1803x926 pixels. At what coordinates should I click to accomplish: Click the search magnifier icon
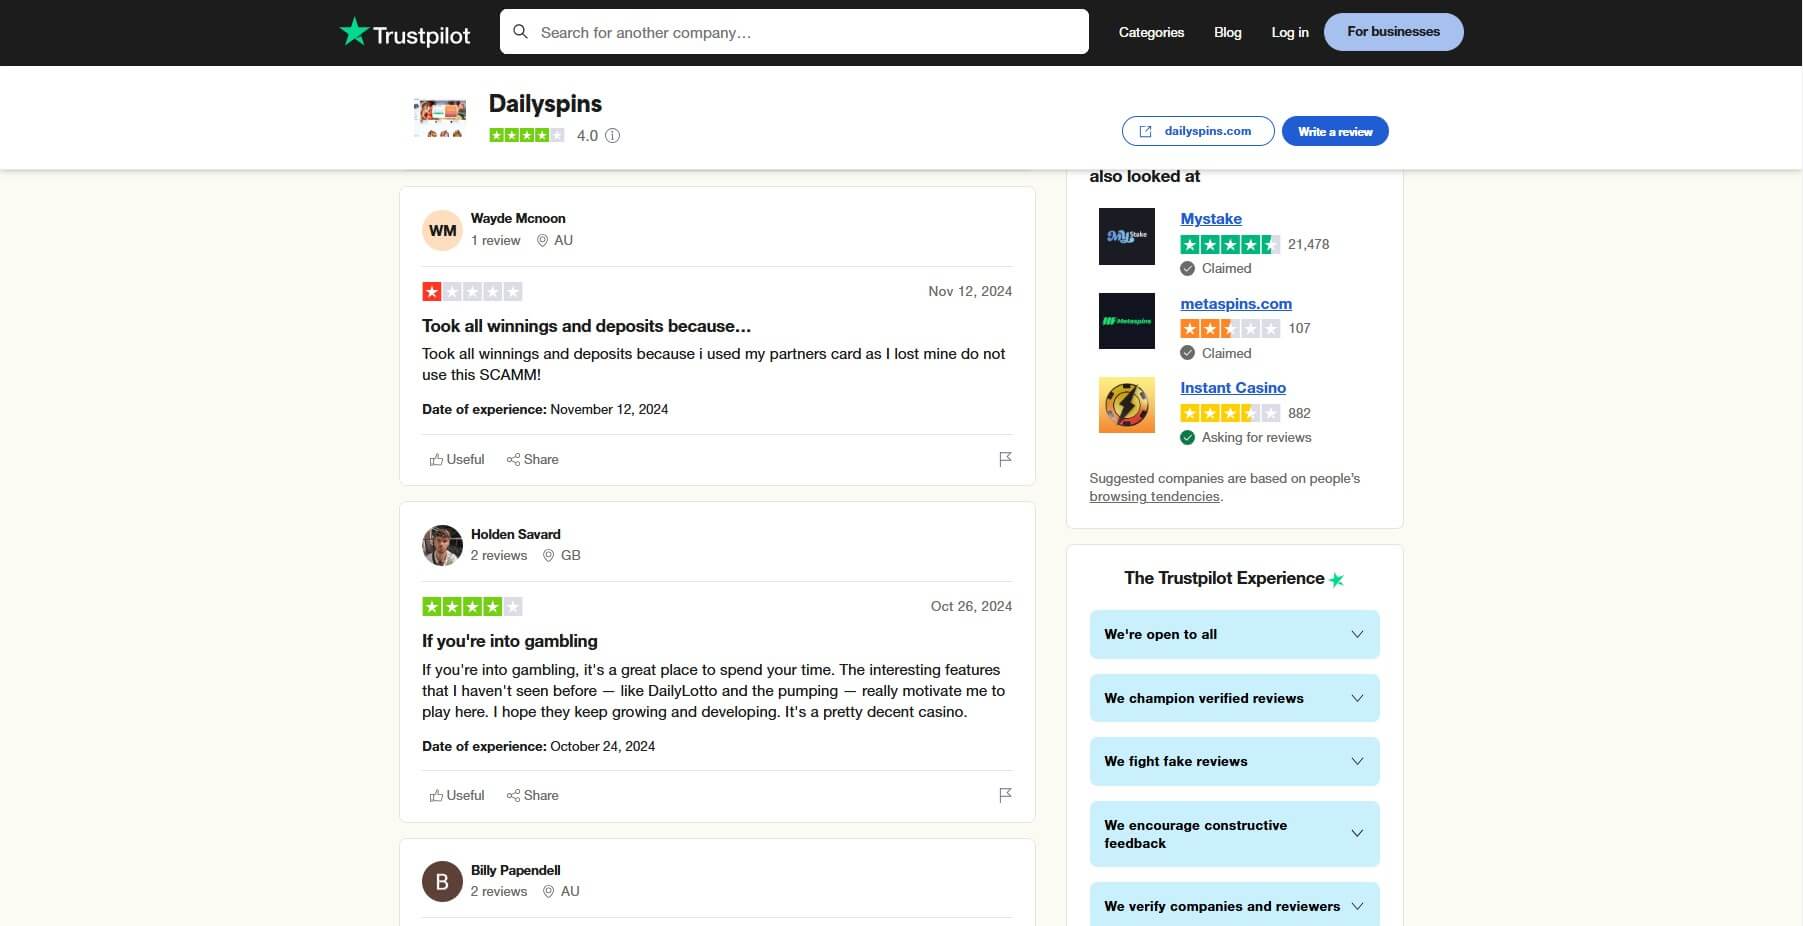[x=521, y=31]
